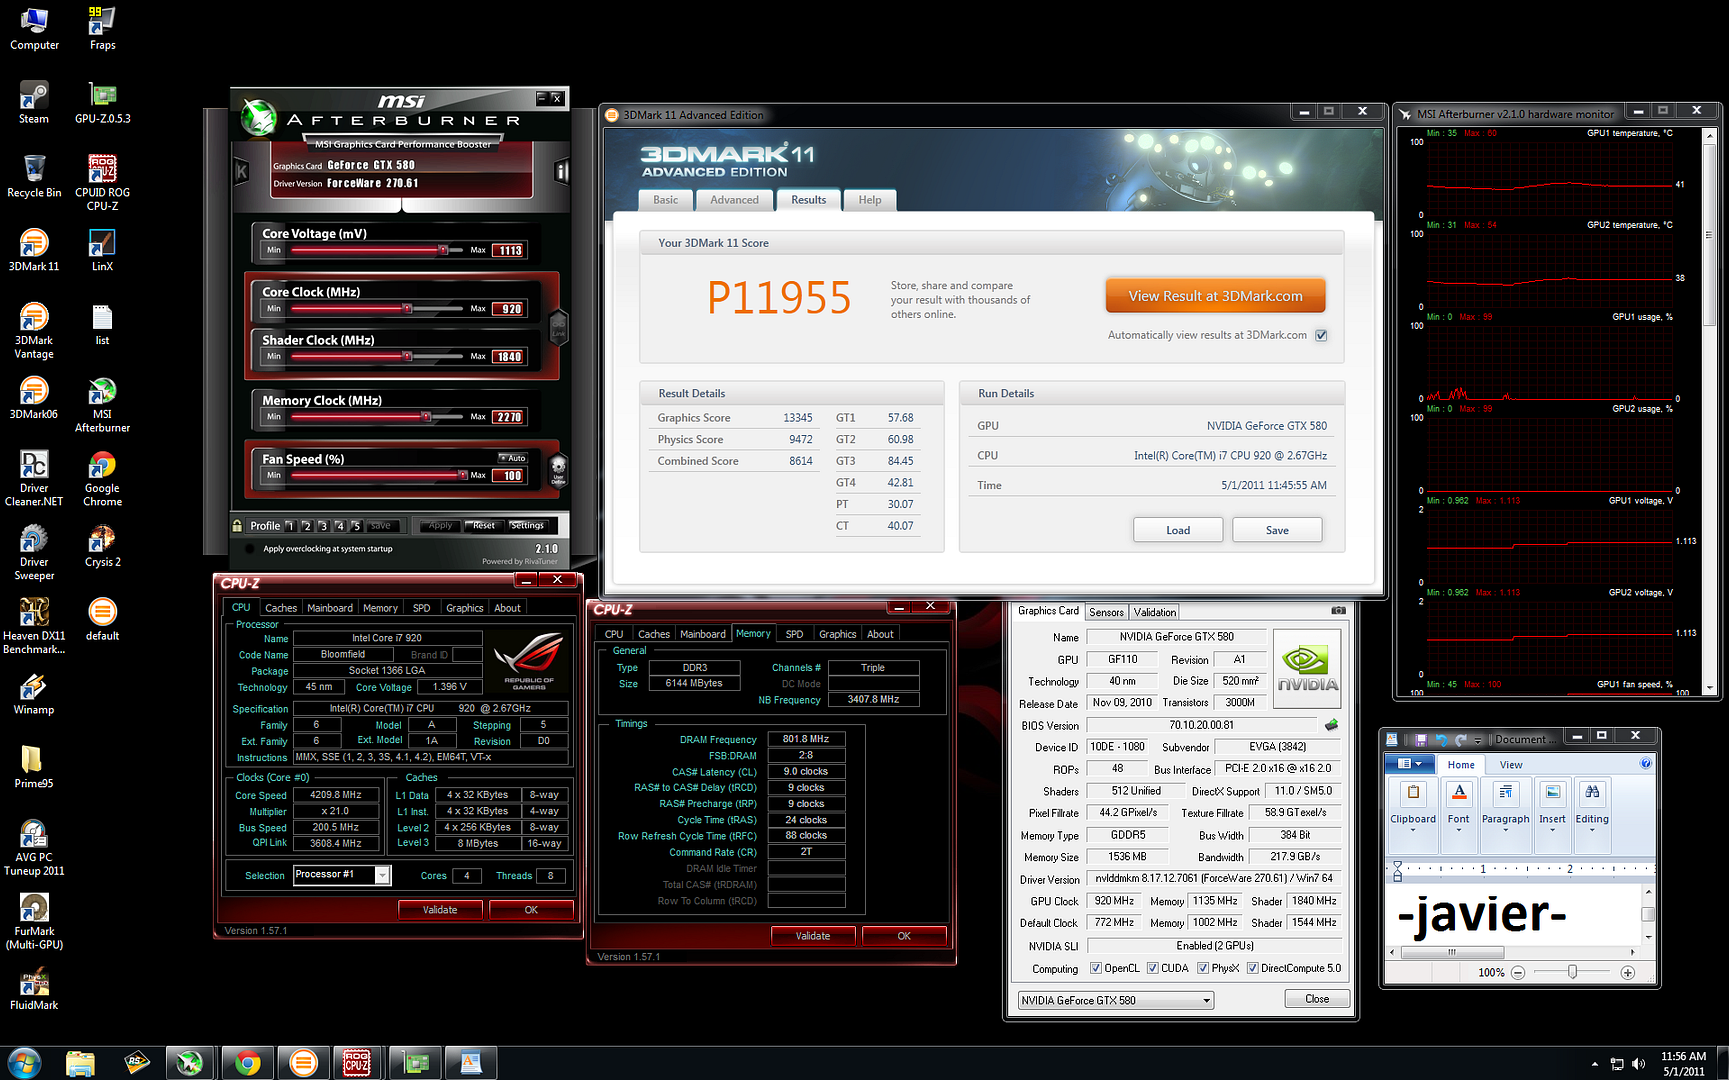
Task: Open the GPU selection dropdown in GPU-Z
Action: (1115, 1000)
